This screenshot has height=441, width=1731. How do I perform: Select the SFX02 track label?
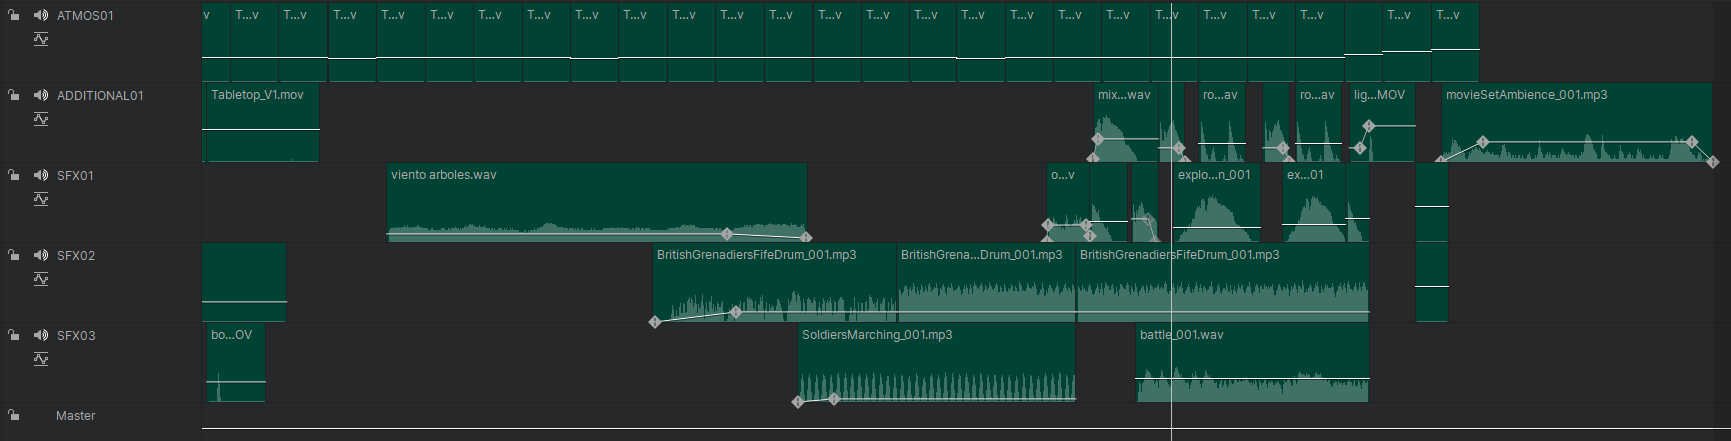(x=76, y=256)
